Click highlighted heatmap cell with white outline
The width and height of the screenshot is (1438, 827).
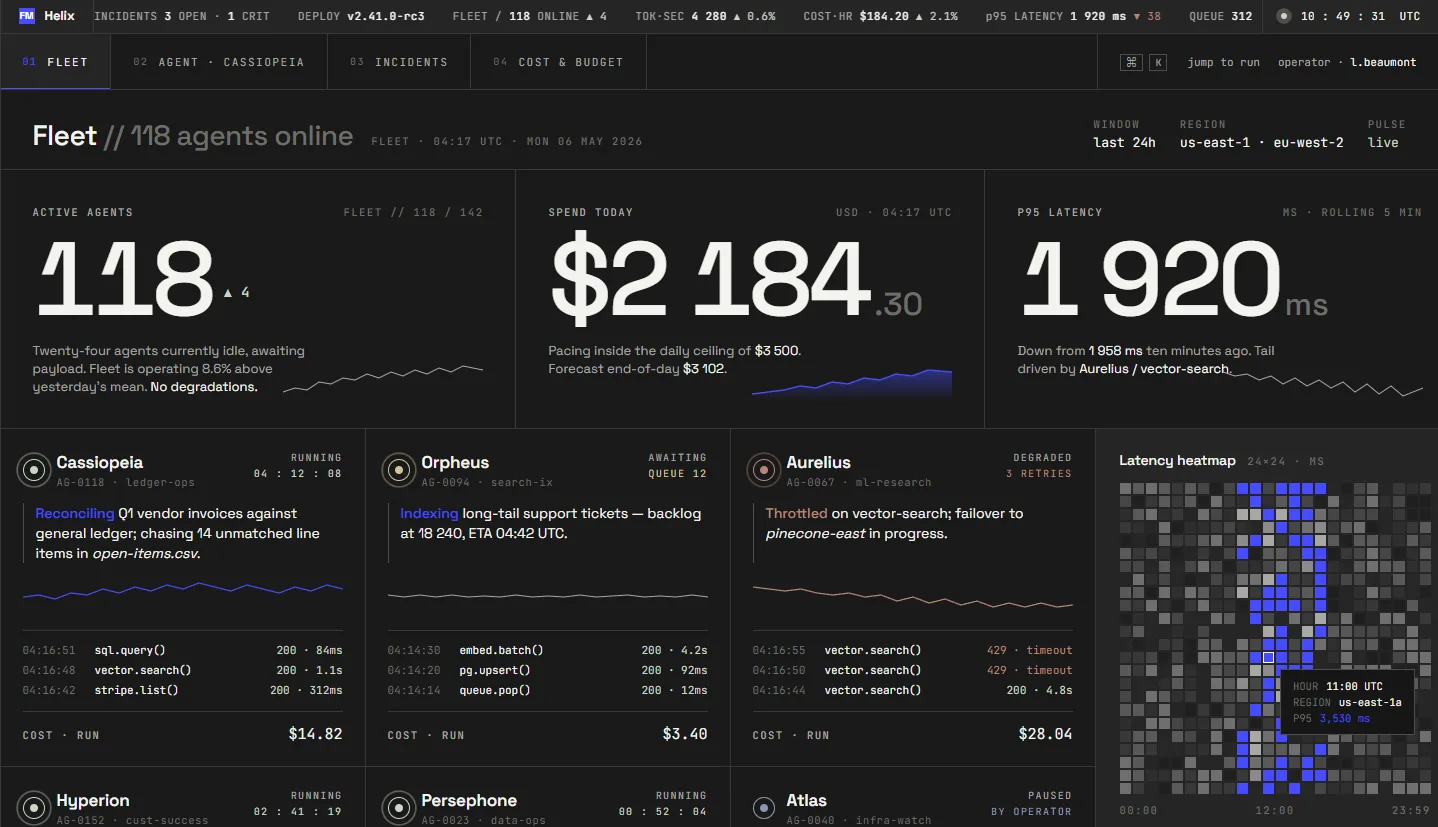pos(1268,657)
